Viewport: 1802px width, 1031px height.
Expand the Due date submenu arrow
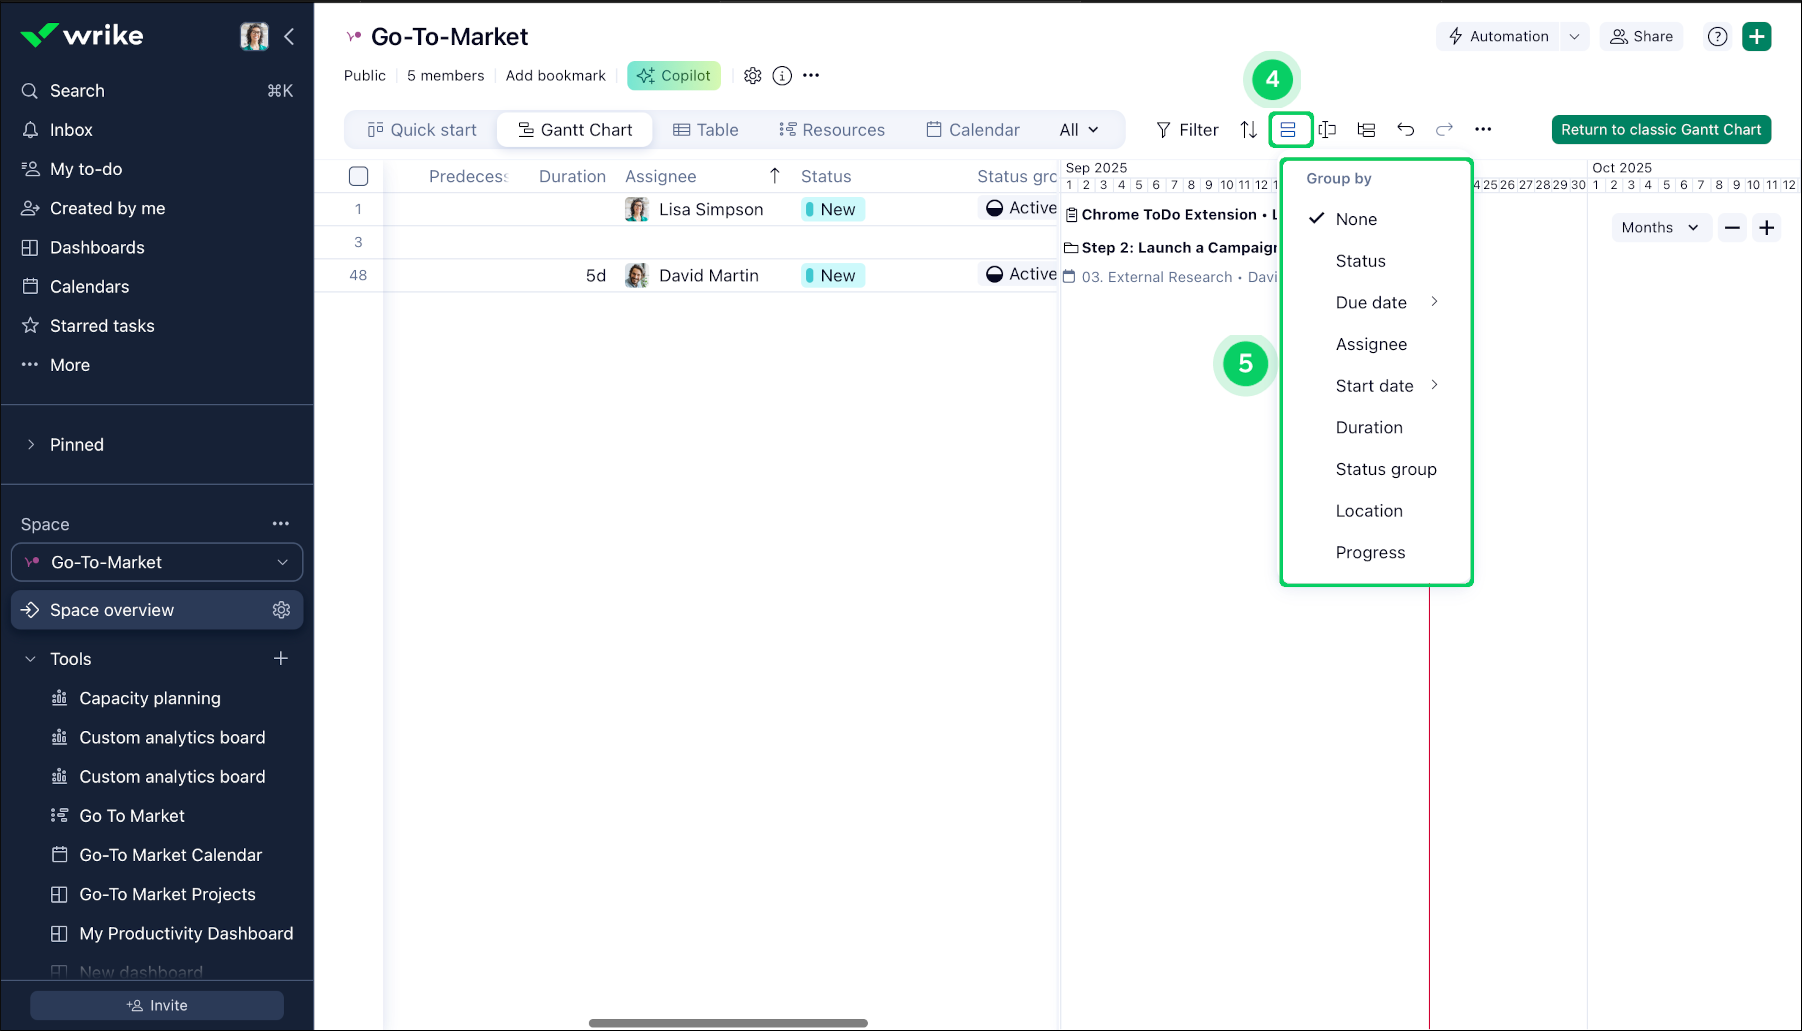(1436, 301)
